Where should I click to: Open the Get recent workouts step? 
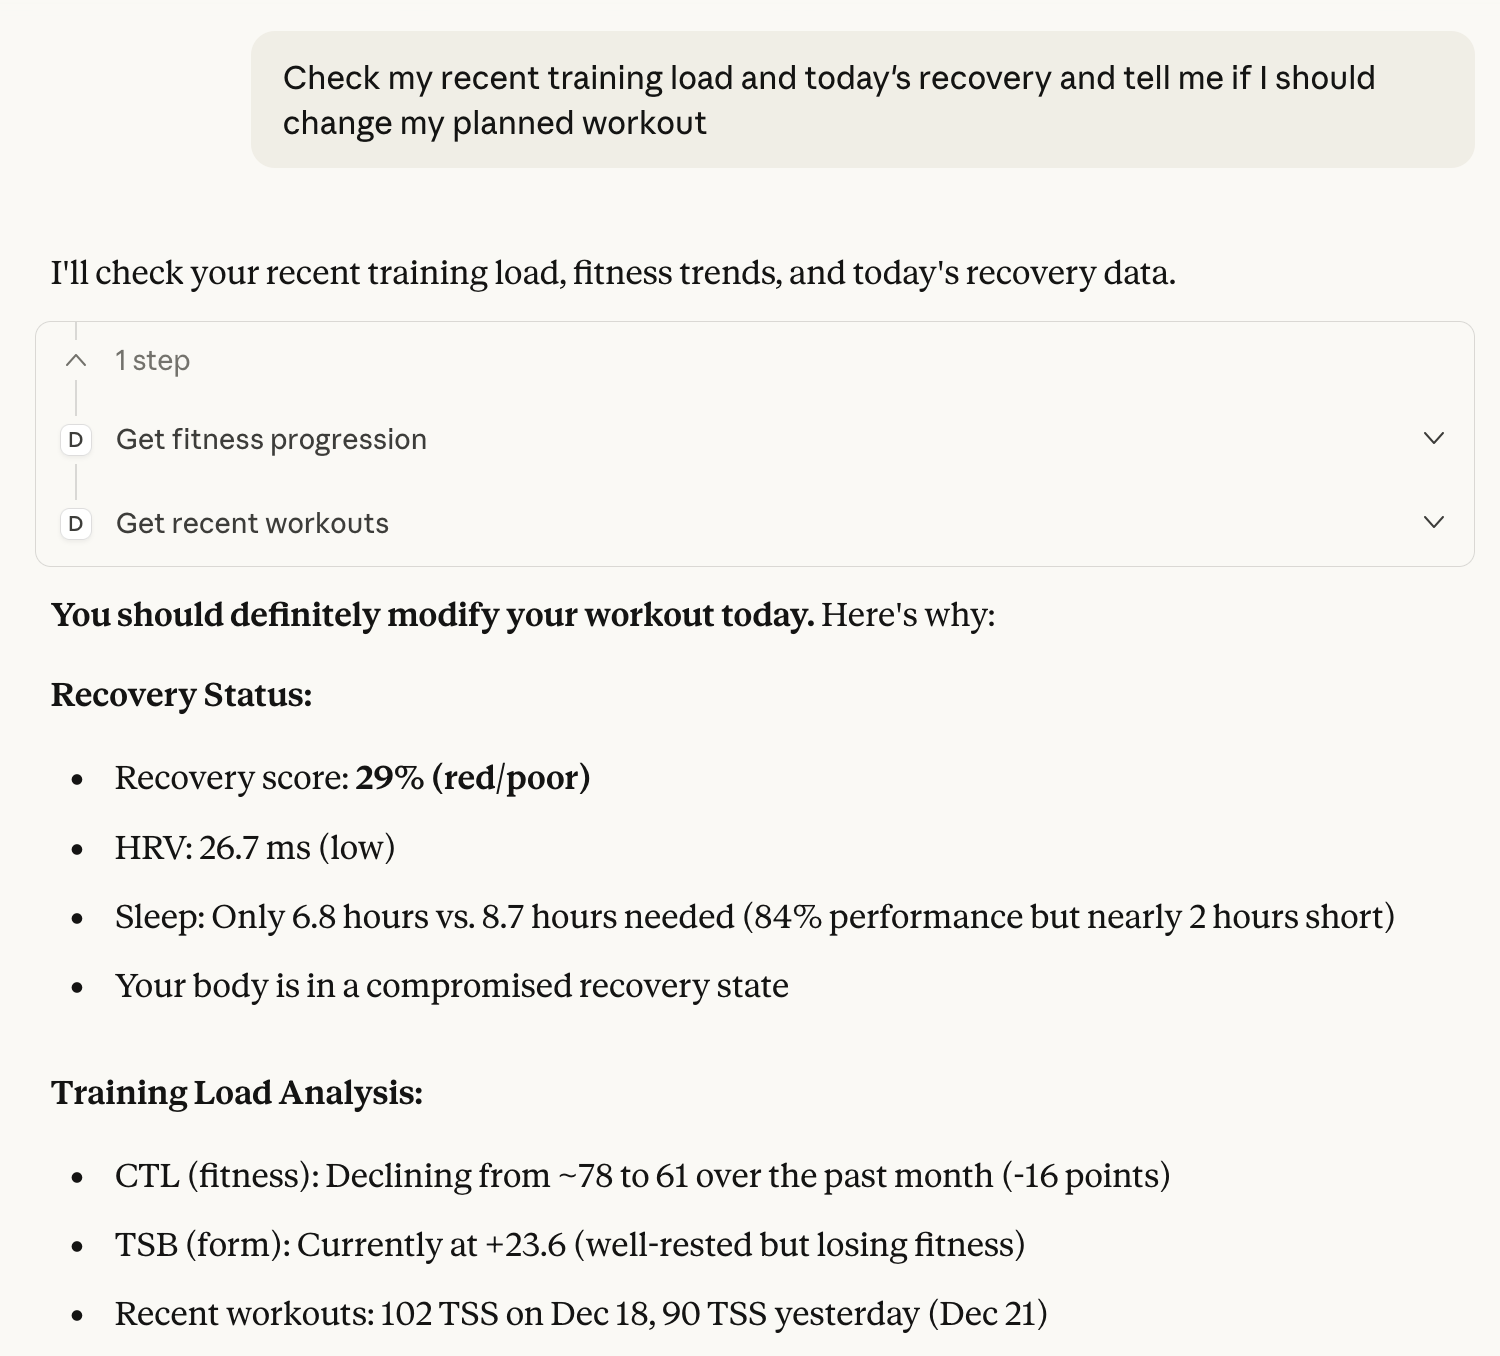point(252,524)
